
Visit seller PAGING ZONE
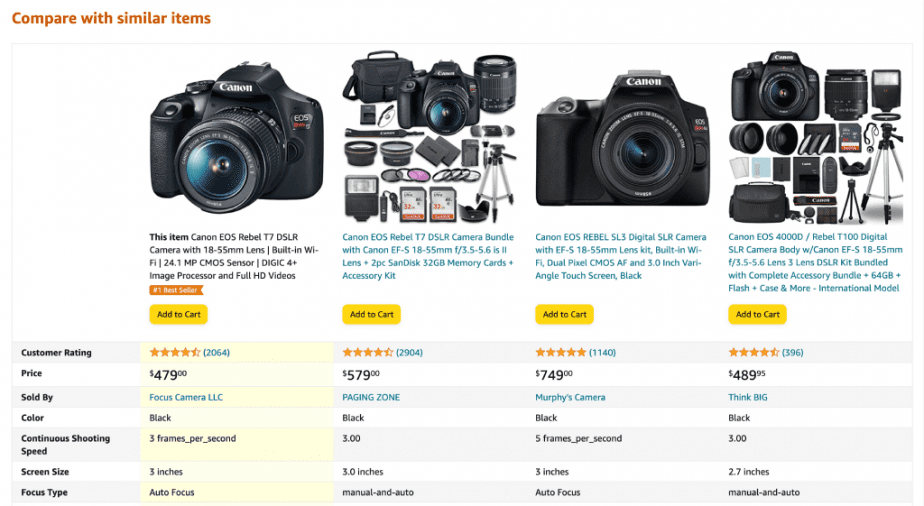point(371,397)
